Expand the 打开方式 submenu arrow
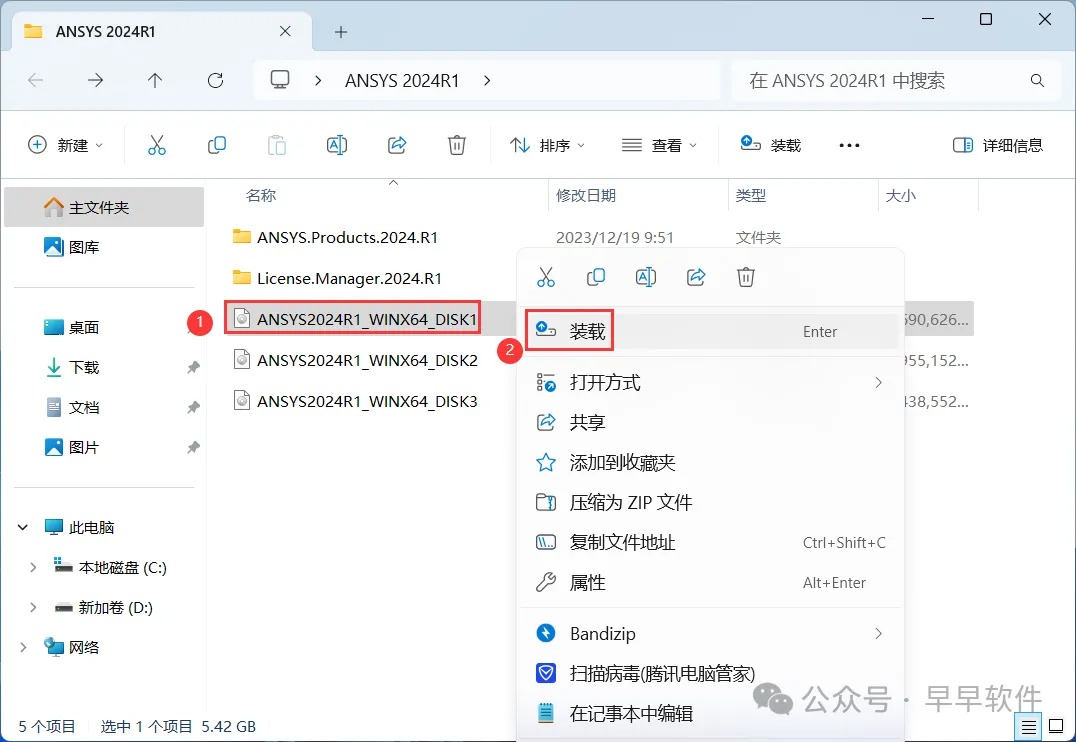 [x=878, y=382]
